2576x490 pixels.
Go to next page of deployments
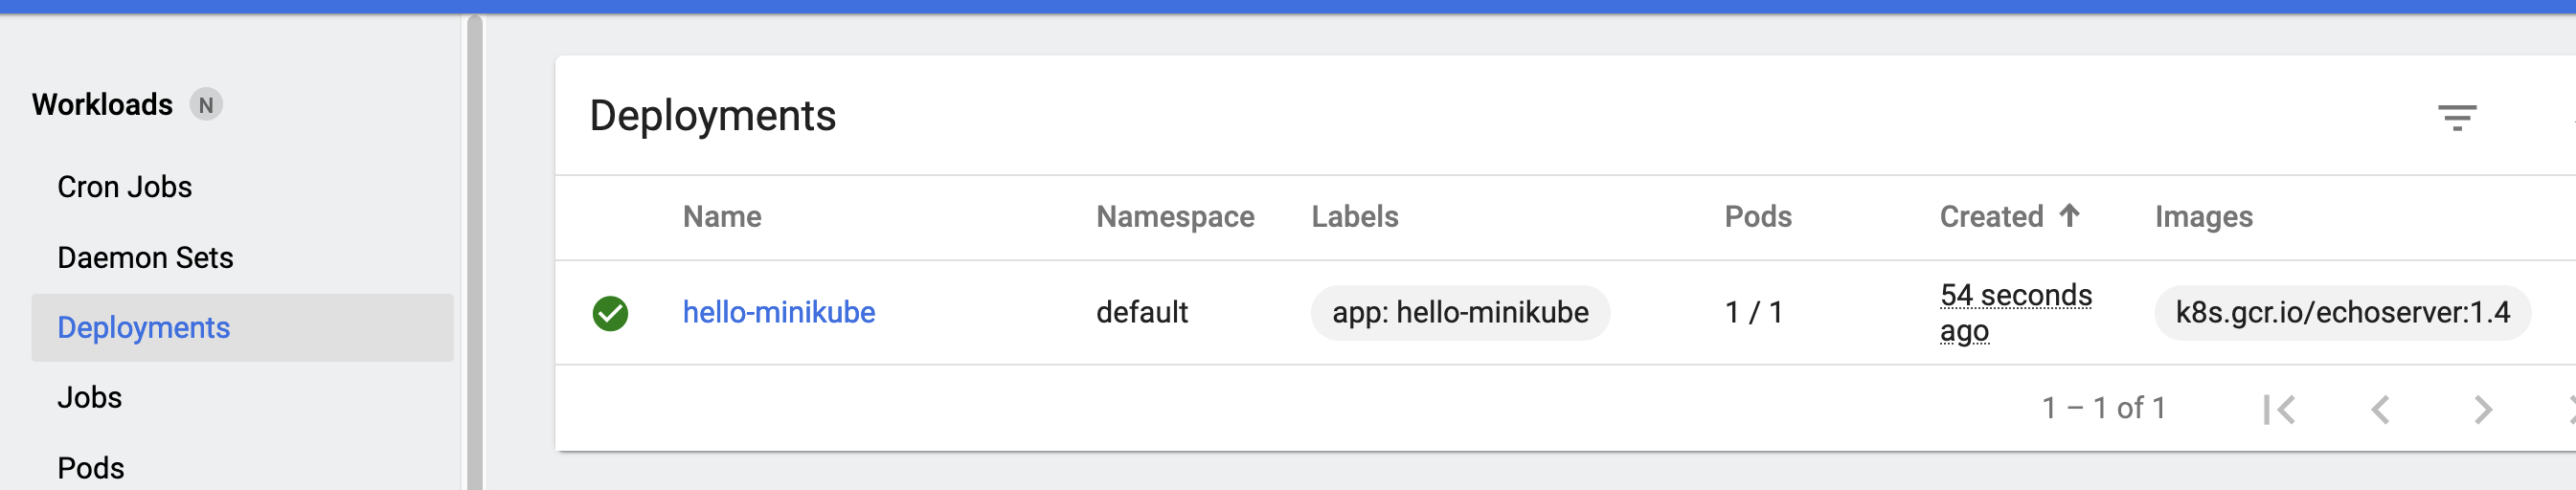(x=2482, y=409)
